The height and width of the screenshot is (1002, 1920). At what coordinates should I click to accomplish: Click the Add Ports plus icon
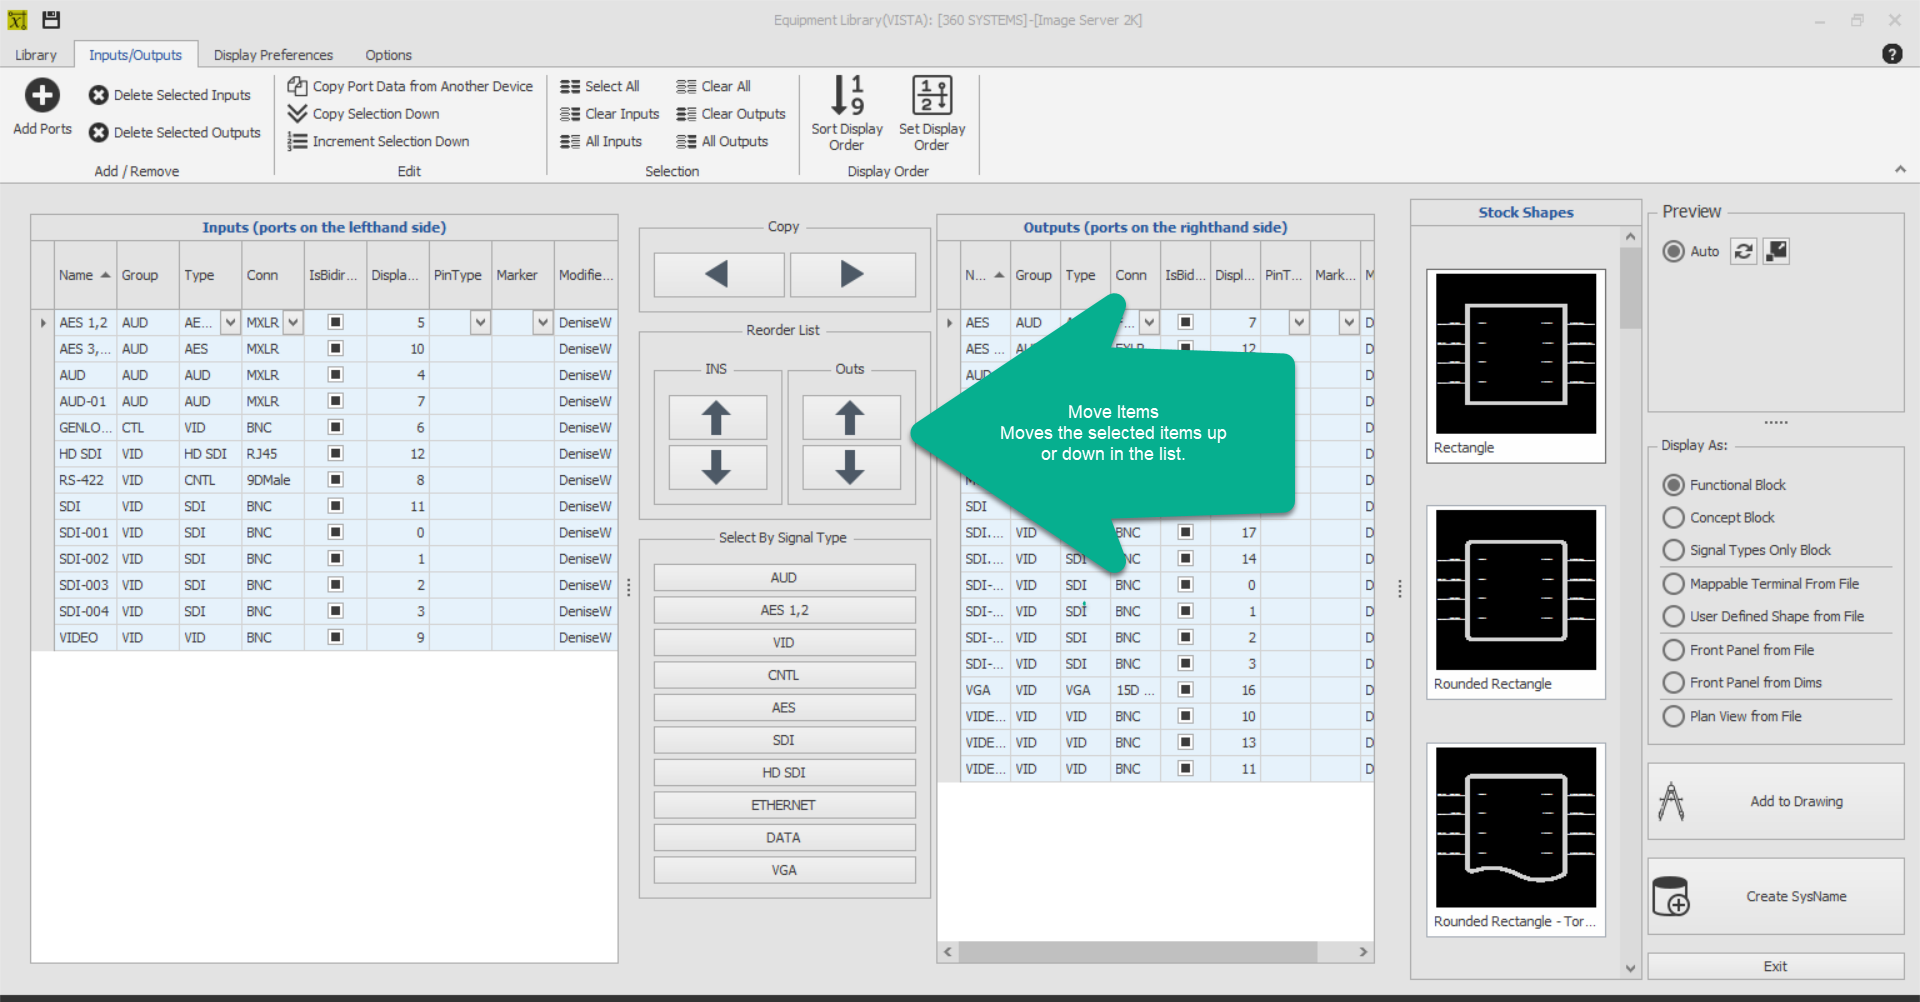click(42, 95)
